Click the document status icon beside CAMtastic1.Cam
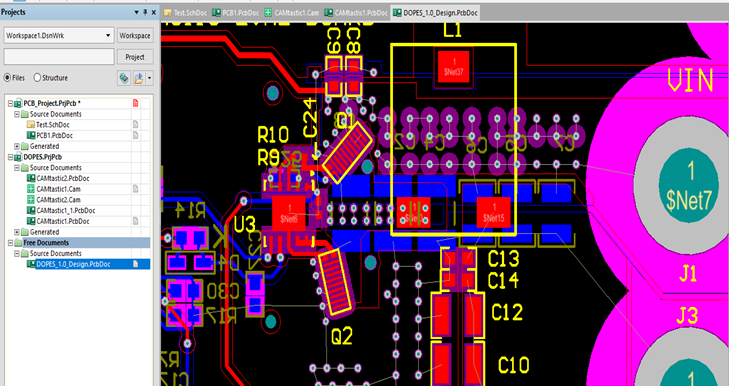Screen dimensions: 729x386 tap(136, 189)
